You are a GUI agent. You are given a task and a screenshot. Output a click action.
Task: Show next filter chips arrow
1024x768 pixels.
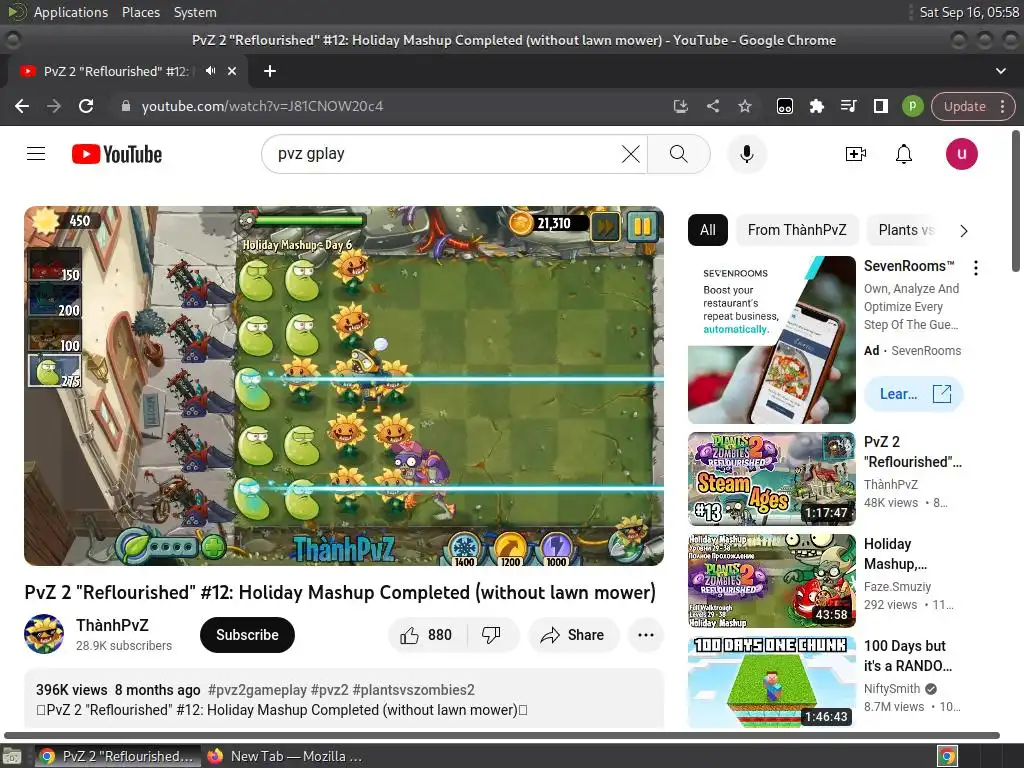[x=964, y=231]
